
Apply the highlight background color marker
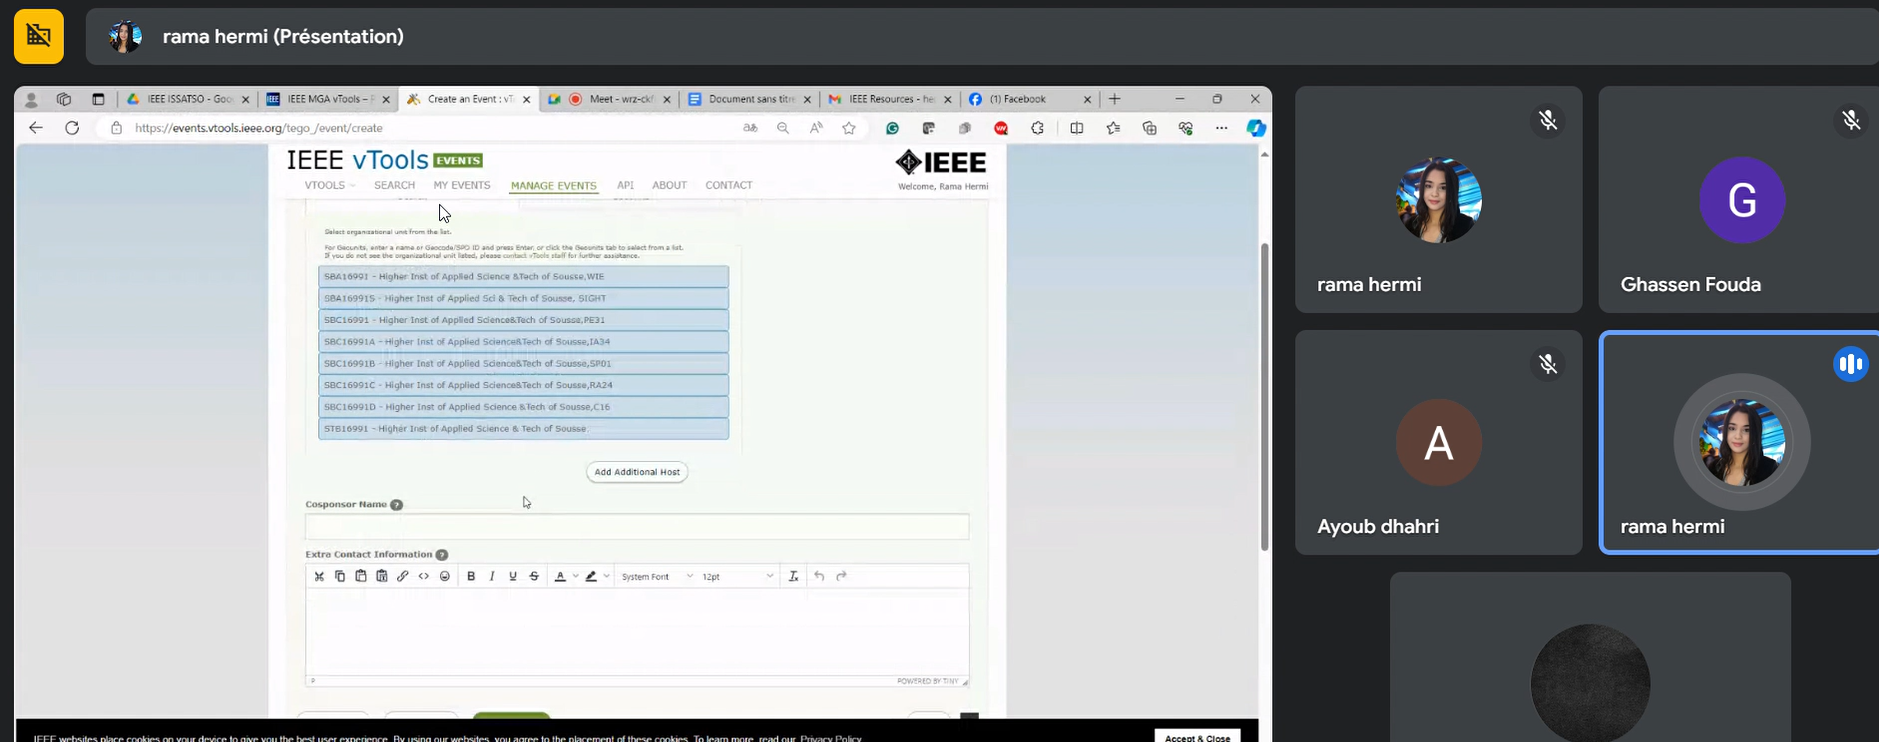pos(591,576)
